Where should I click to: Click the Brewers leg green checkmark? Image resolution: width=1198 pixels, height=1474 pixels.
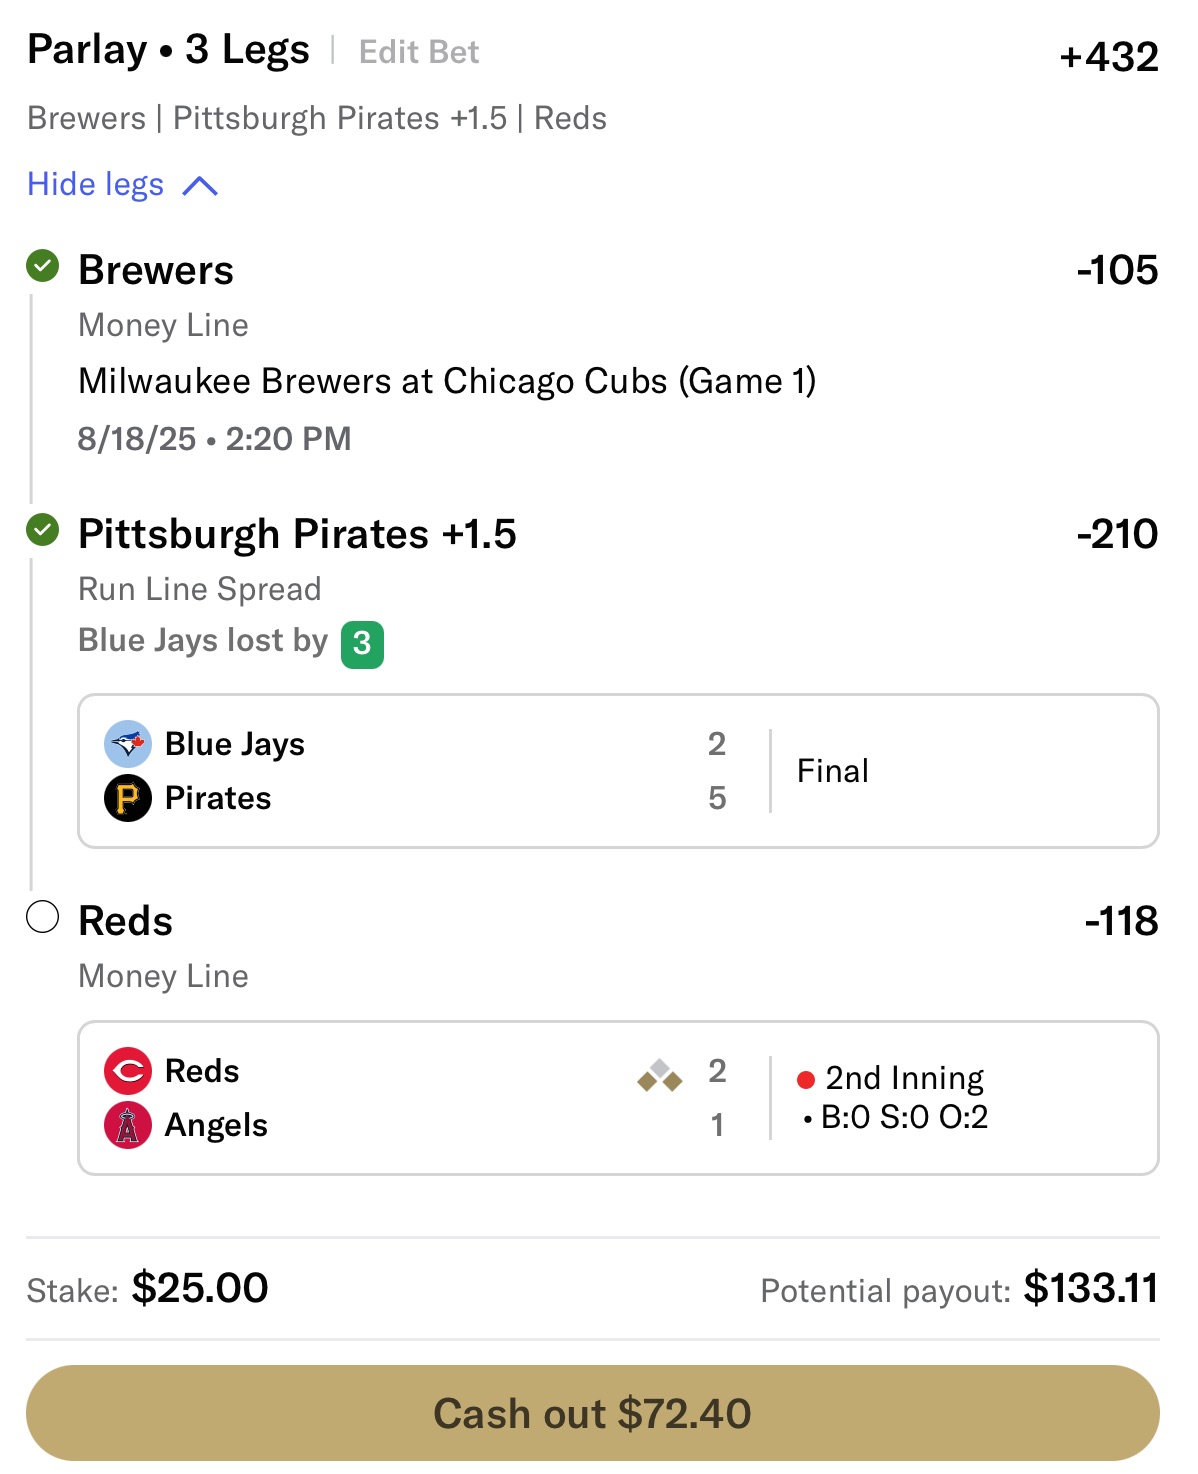pyautogui.click(x=42, y=266)
